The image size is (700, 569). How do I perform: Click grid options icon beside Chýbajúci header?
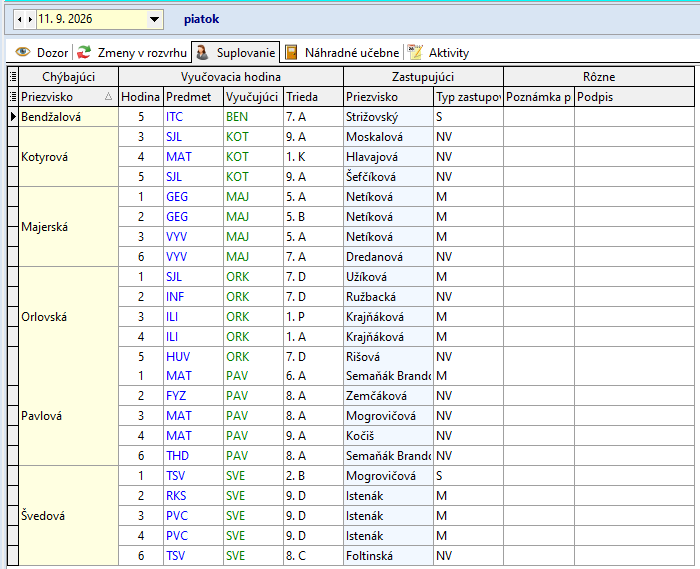[x=13, y=77]
